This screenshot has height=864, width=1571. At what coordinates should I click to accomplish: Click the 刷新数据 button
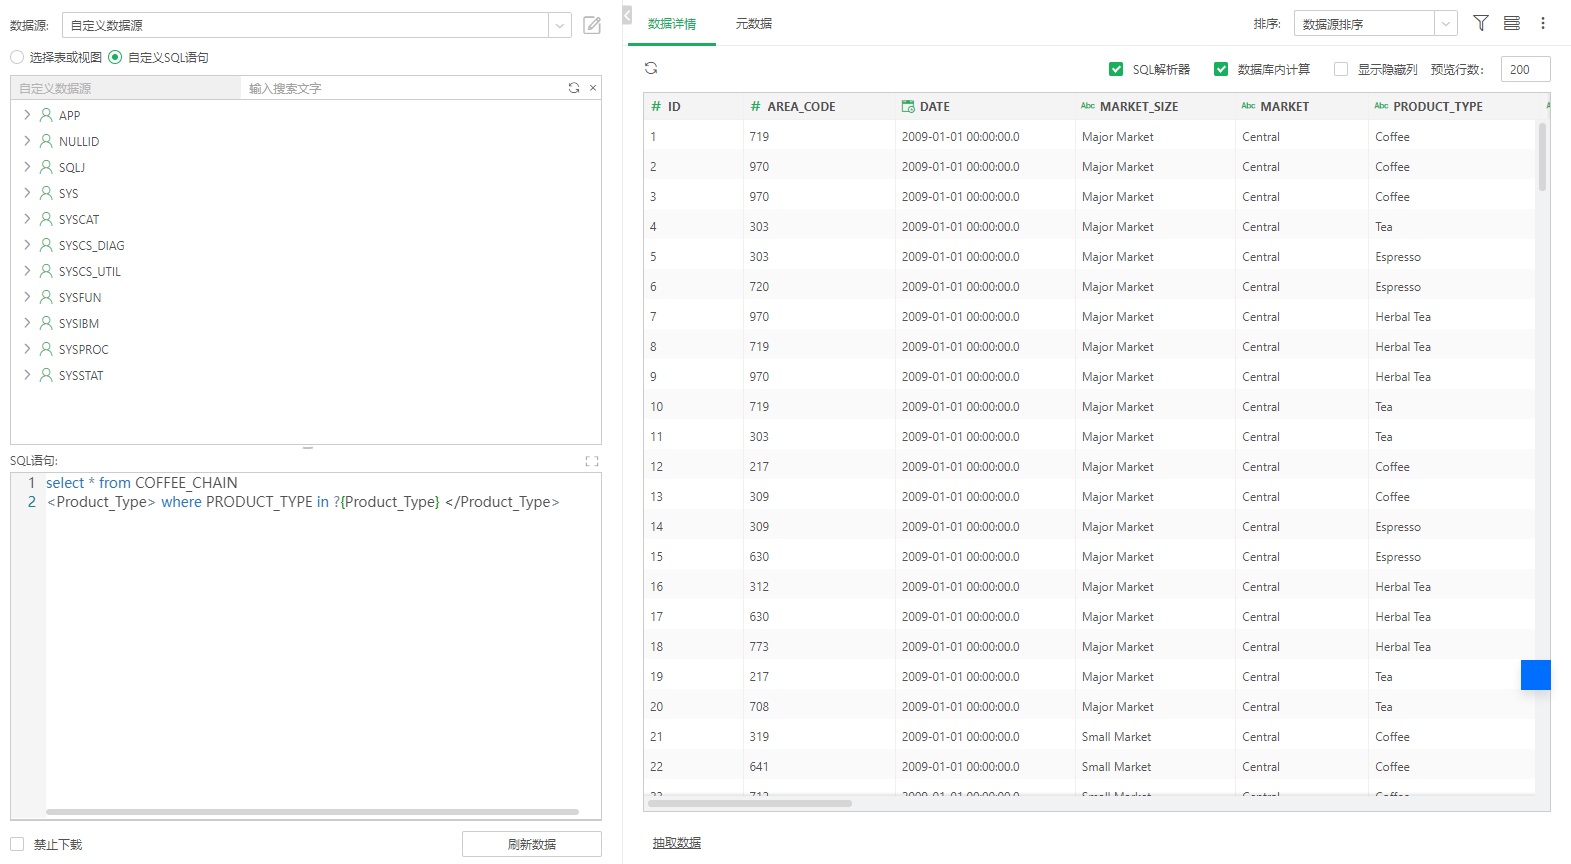point(531,844)
